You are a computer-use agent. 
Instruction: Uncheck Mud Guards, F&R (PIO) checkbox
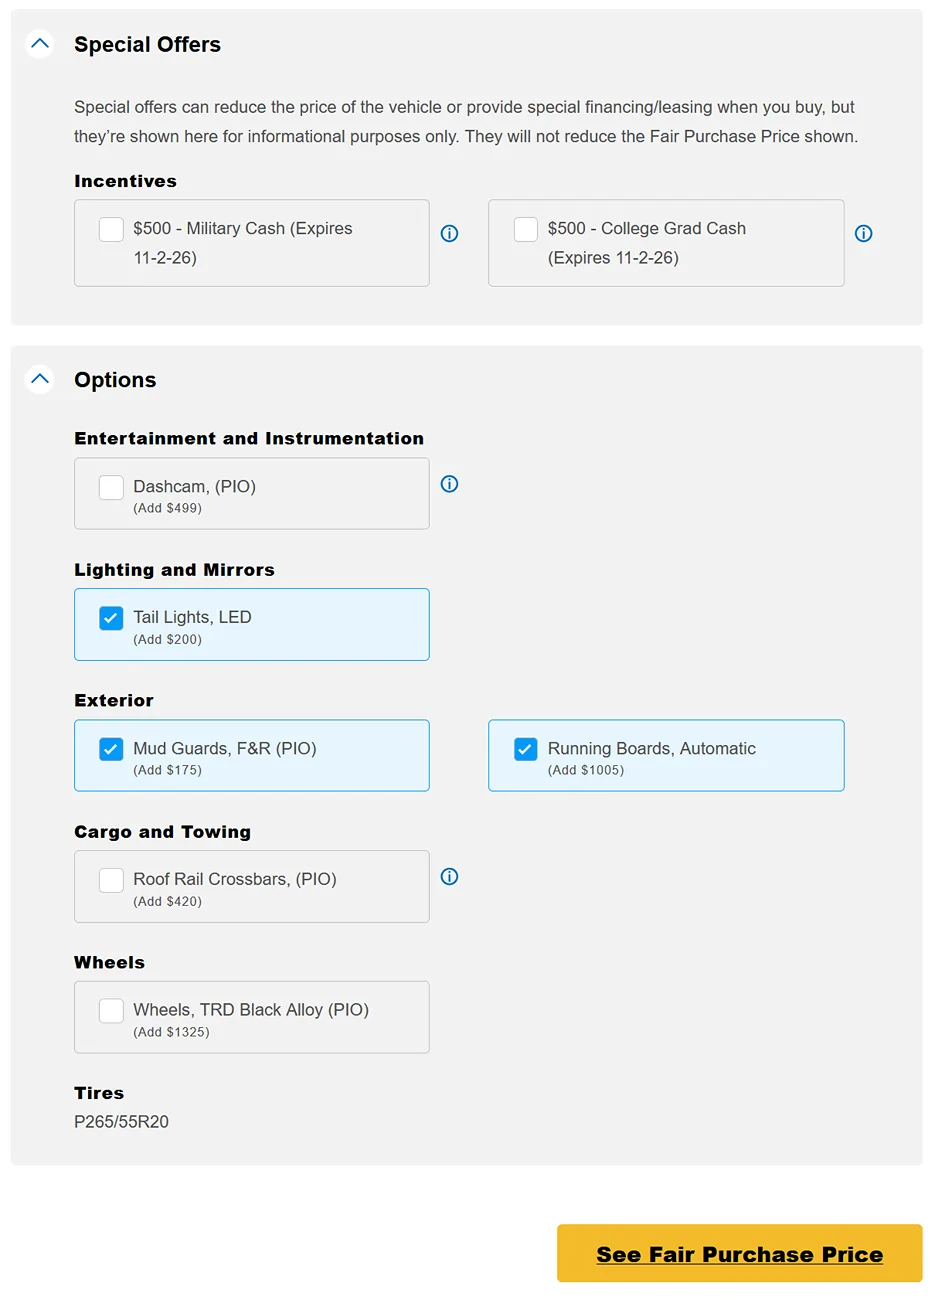tap(111, 749)
